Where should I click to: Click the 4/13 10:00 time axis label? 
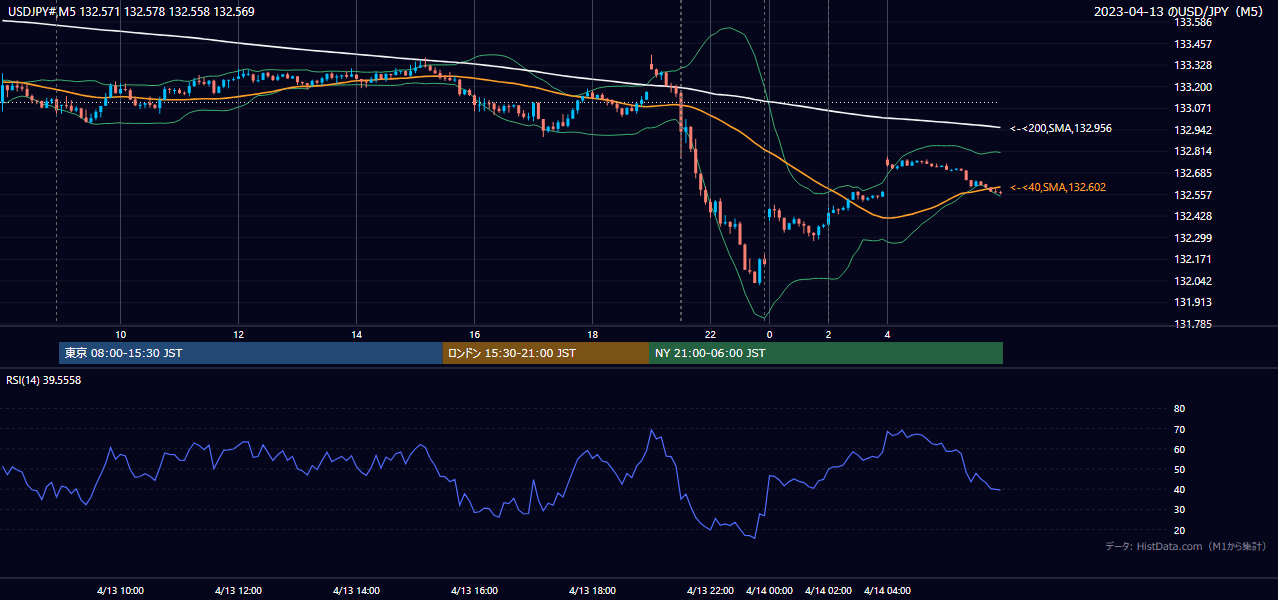[120, 590]
